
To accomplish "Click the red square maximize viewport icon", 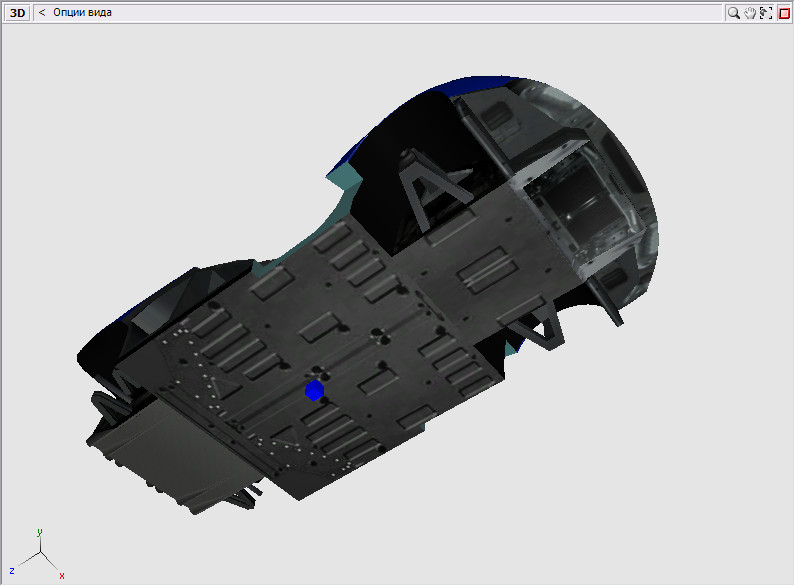I will tap(784, 13).
